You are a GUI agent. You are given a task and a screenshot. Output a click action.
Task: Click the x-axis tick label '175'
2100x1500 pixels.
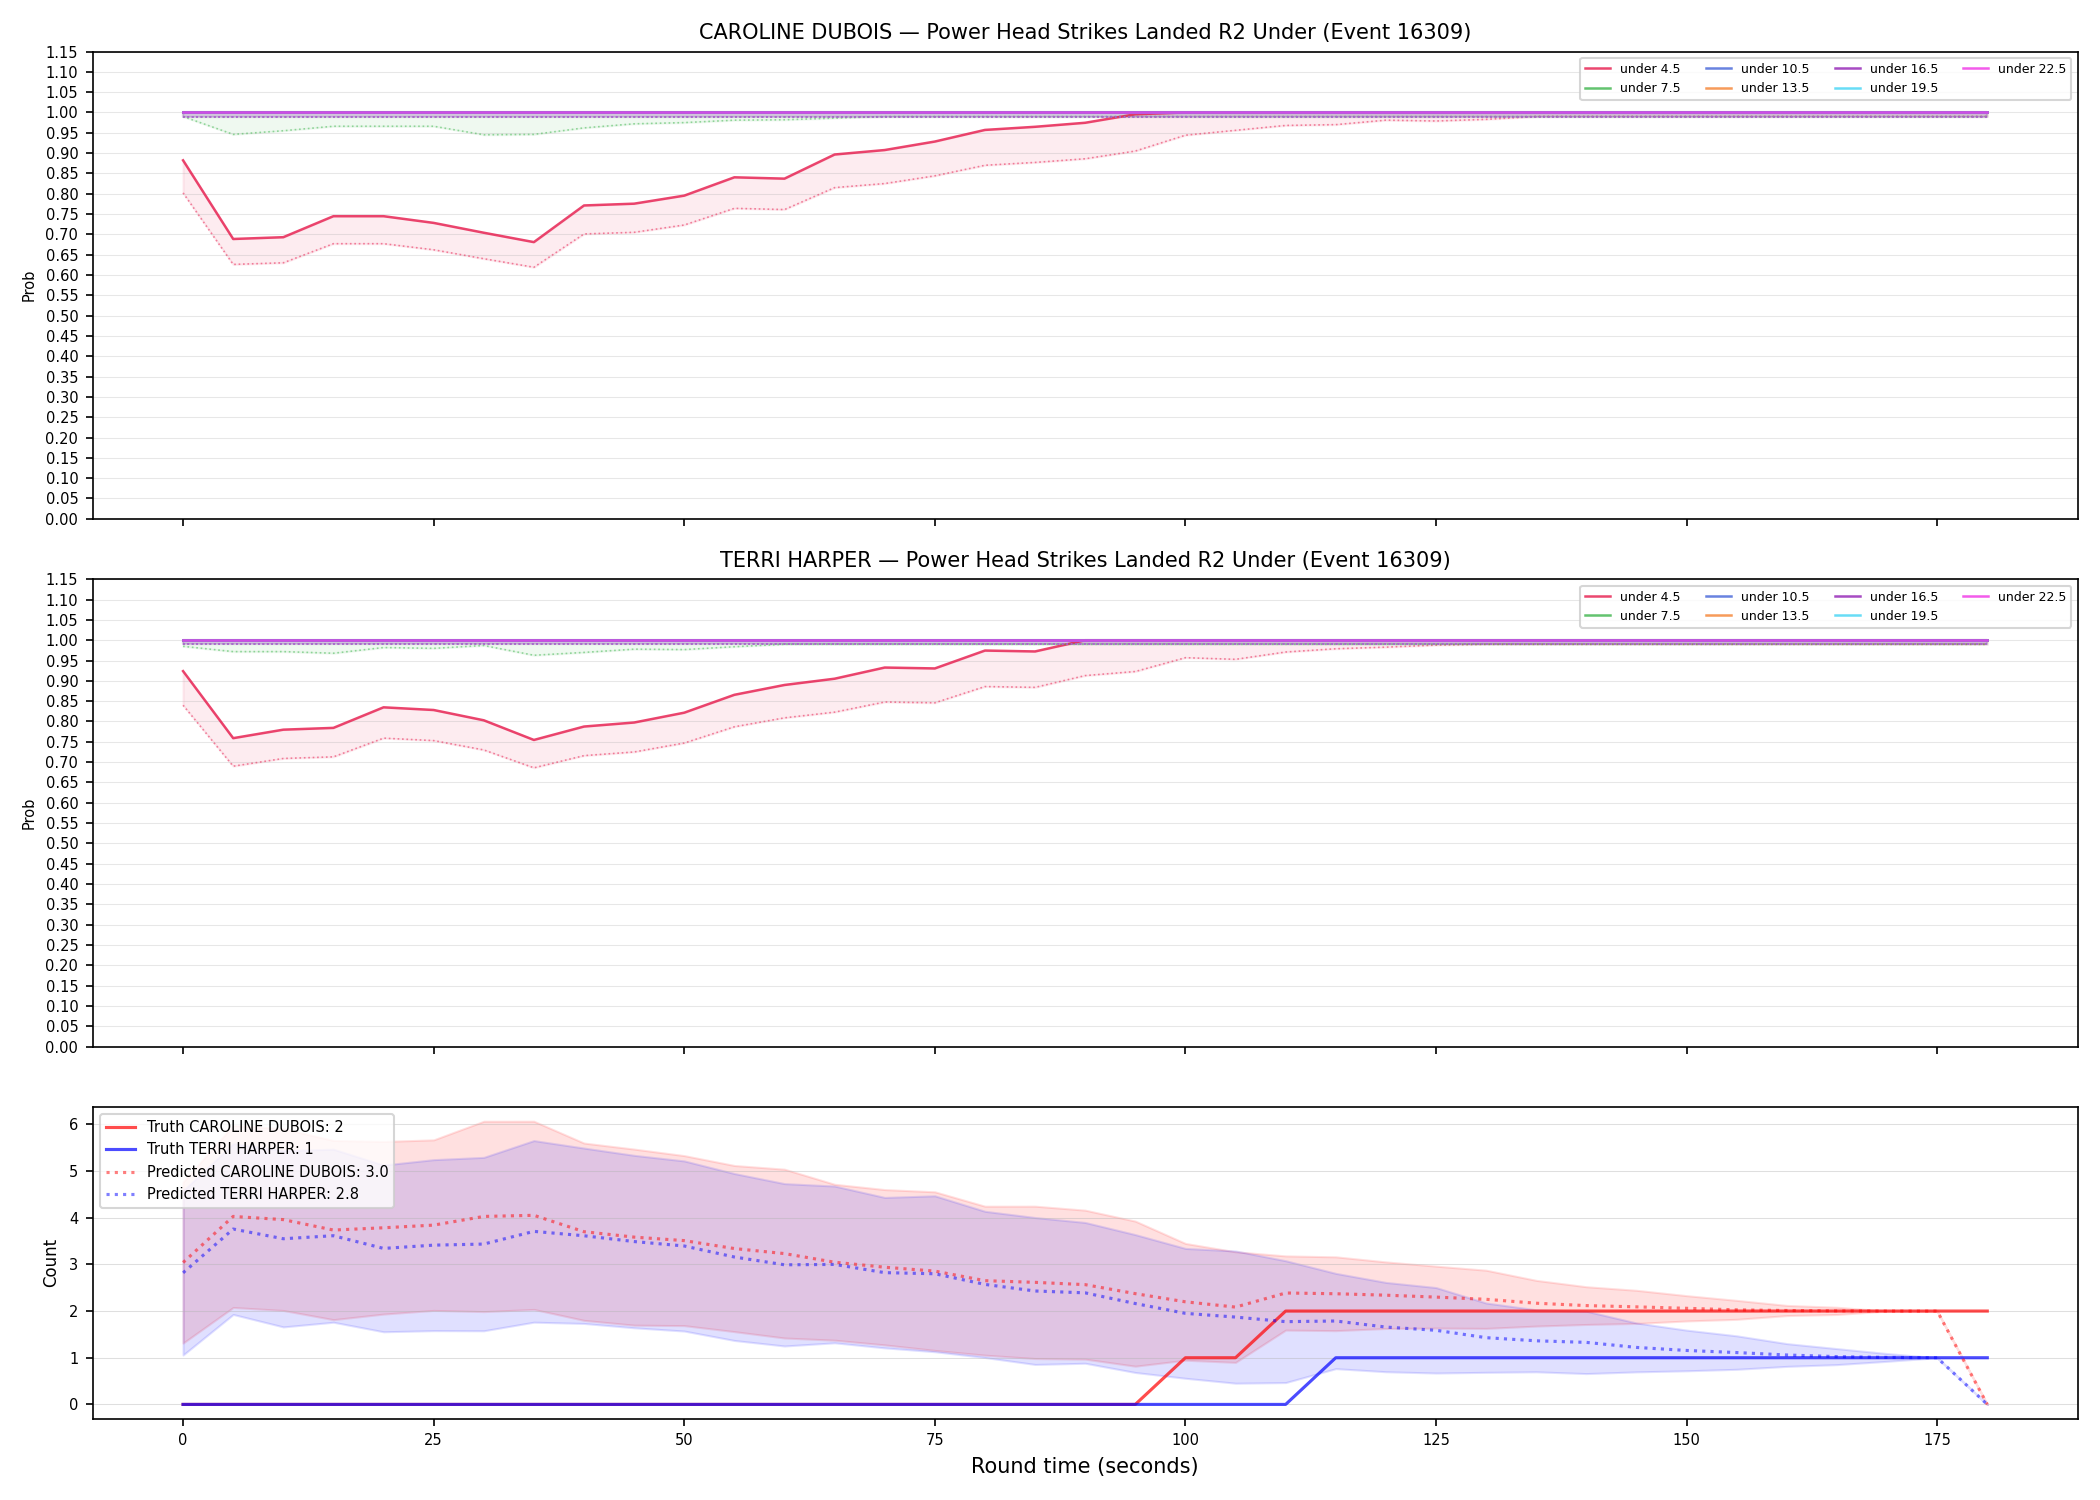[x=1937, y=1440]
